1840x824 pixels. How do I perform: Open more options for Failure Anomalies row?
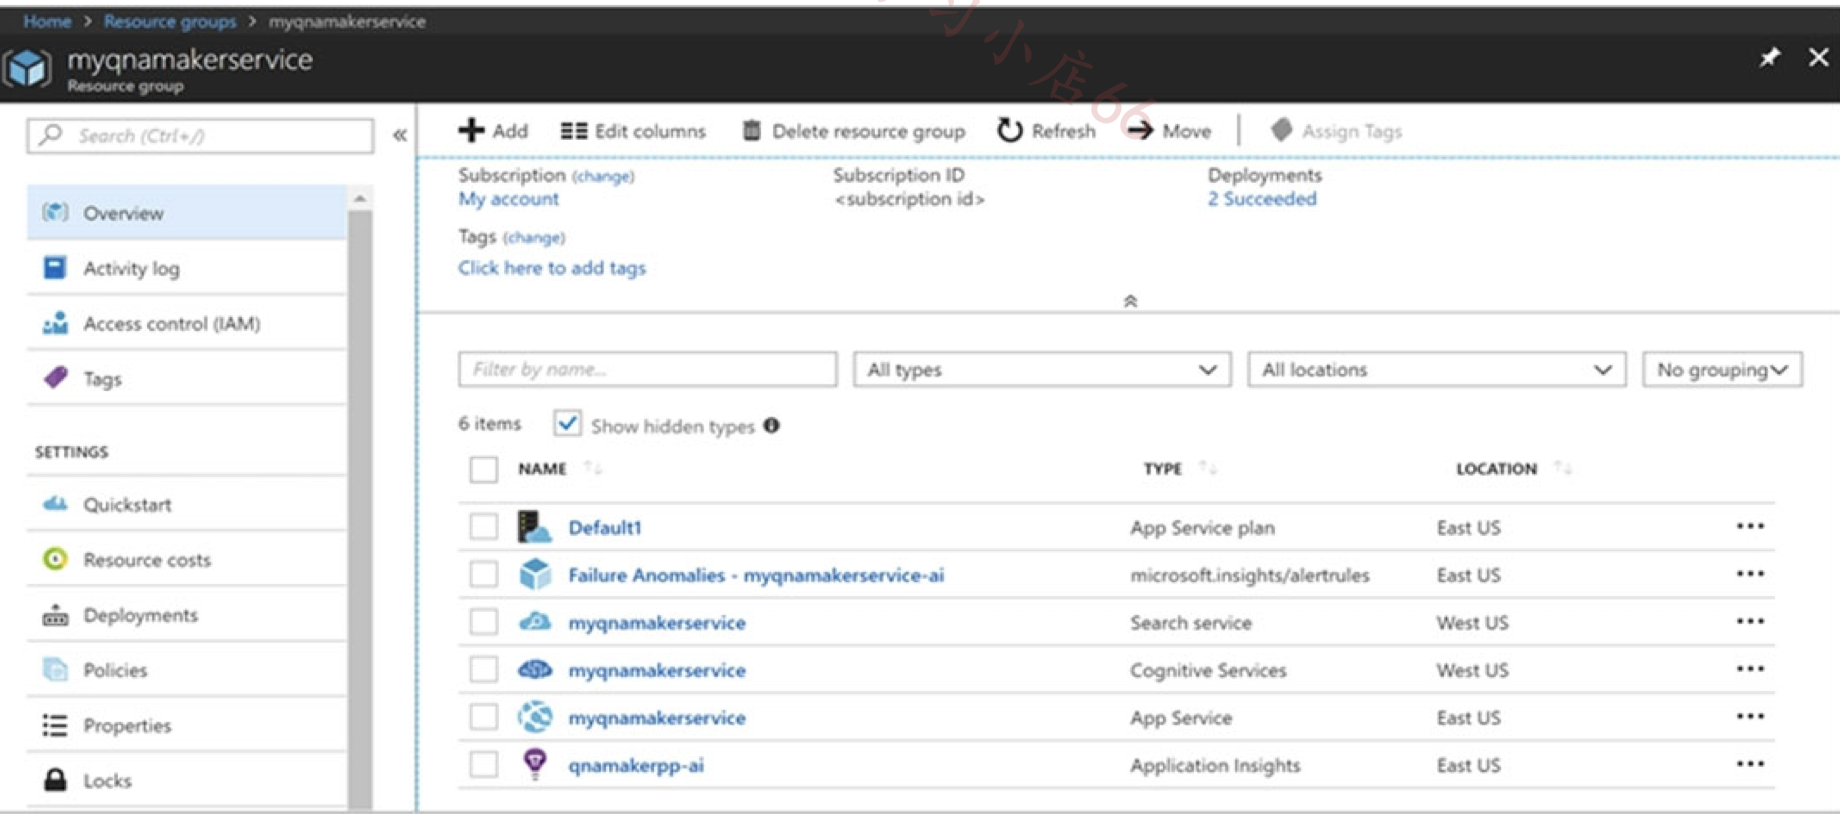[x=1750, y=573]
